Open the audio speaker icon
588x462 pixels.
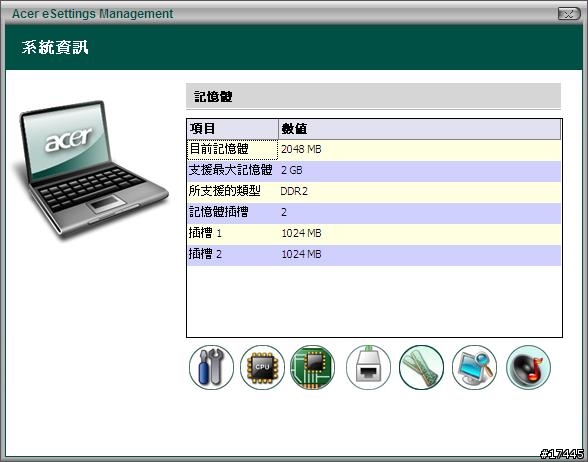tap(528, 368)
